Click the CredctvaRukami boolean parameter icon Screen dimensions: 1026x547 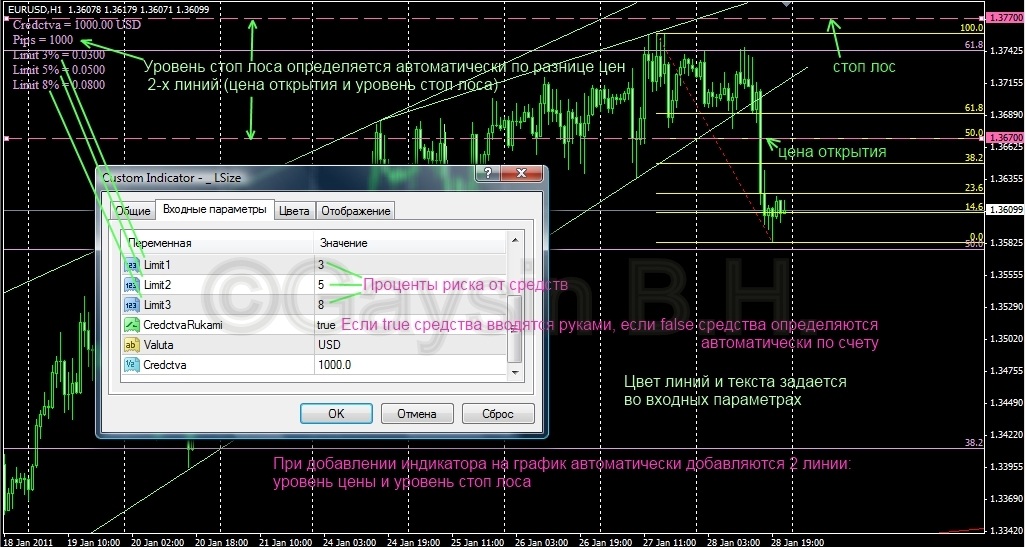(x=132, y=325)
